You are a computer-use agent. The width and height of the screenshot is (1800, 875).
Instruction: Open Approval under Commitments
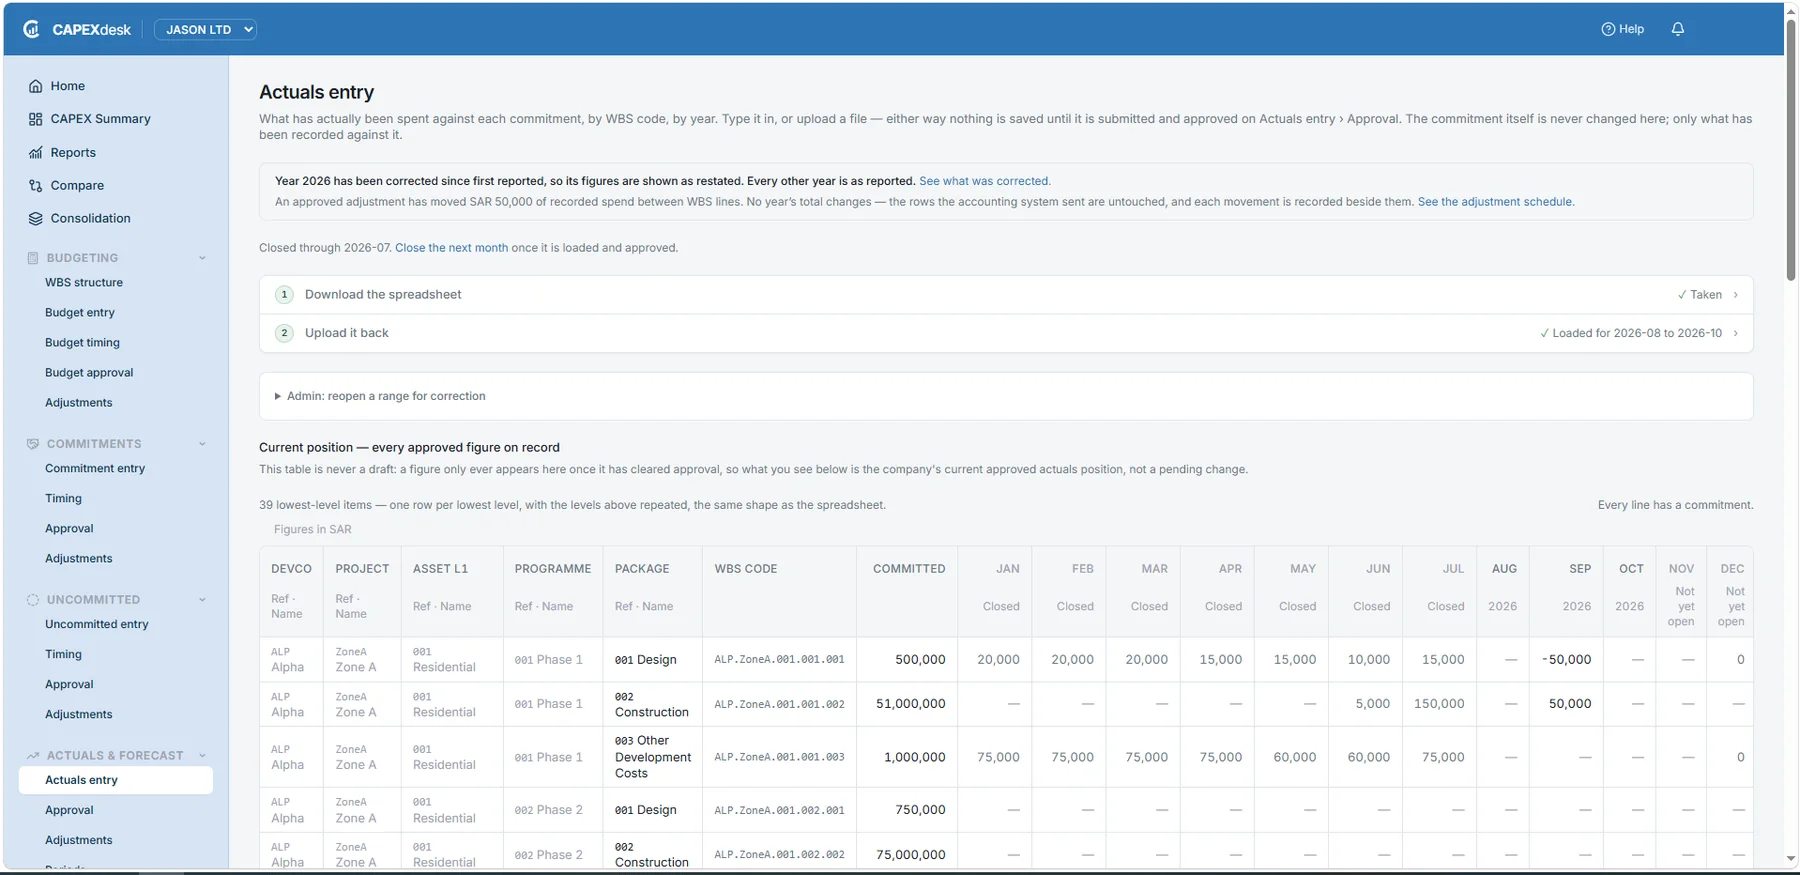click(69, 529)
